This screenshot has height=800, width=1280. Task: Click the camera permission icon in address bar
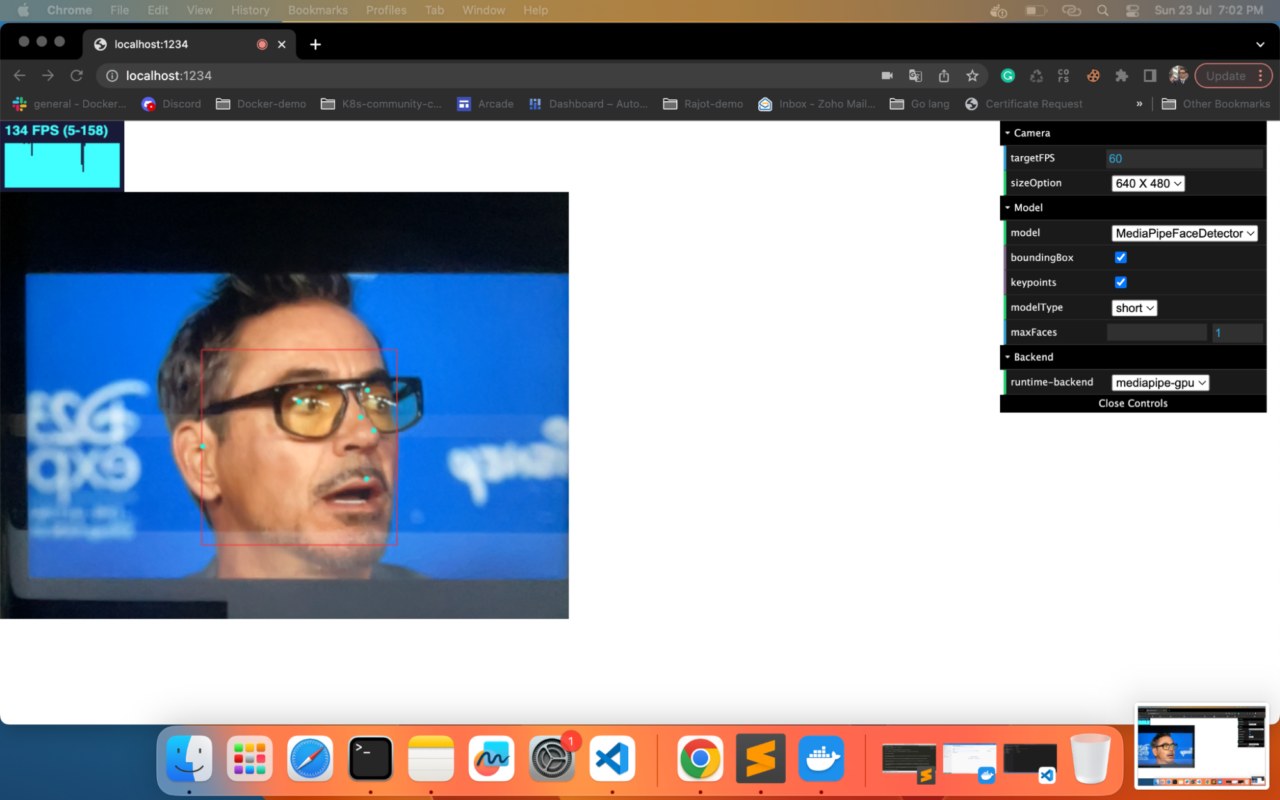click(x=888, y=75)
